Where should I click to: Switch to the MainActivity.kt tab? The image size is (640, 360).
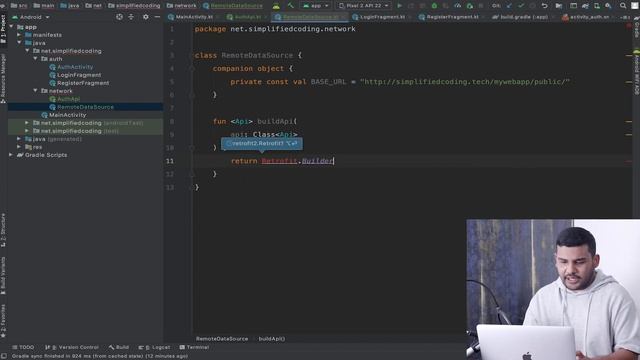pos(193,17)
